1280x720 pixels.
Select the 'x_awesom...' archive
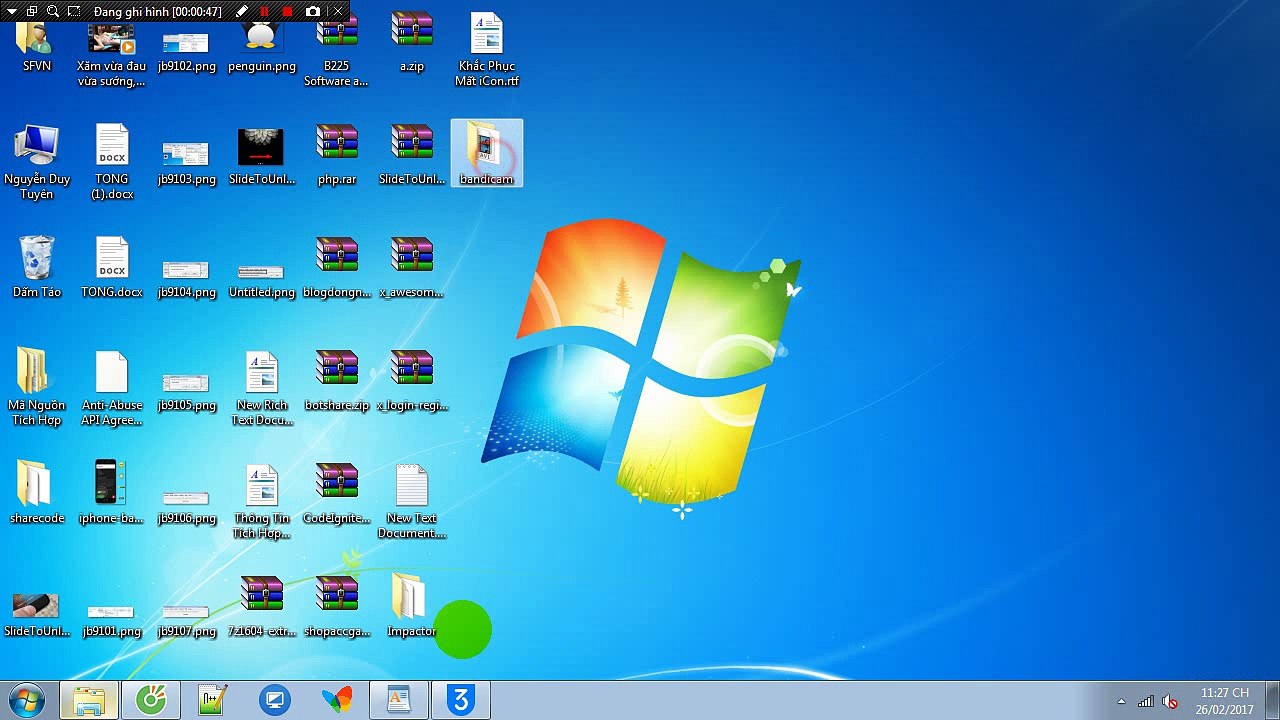pyautogui.click(x=412, y=268)
